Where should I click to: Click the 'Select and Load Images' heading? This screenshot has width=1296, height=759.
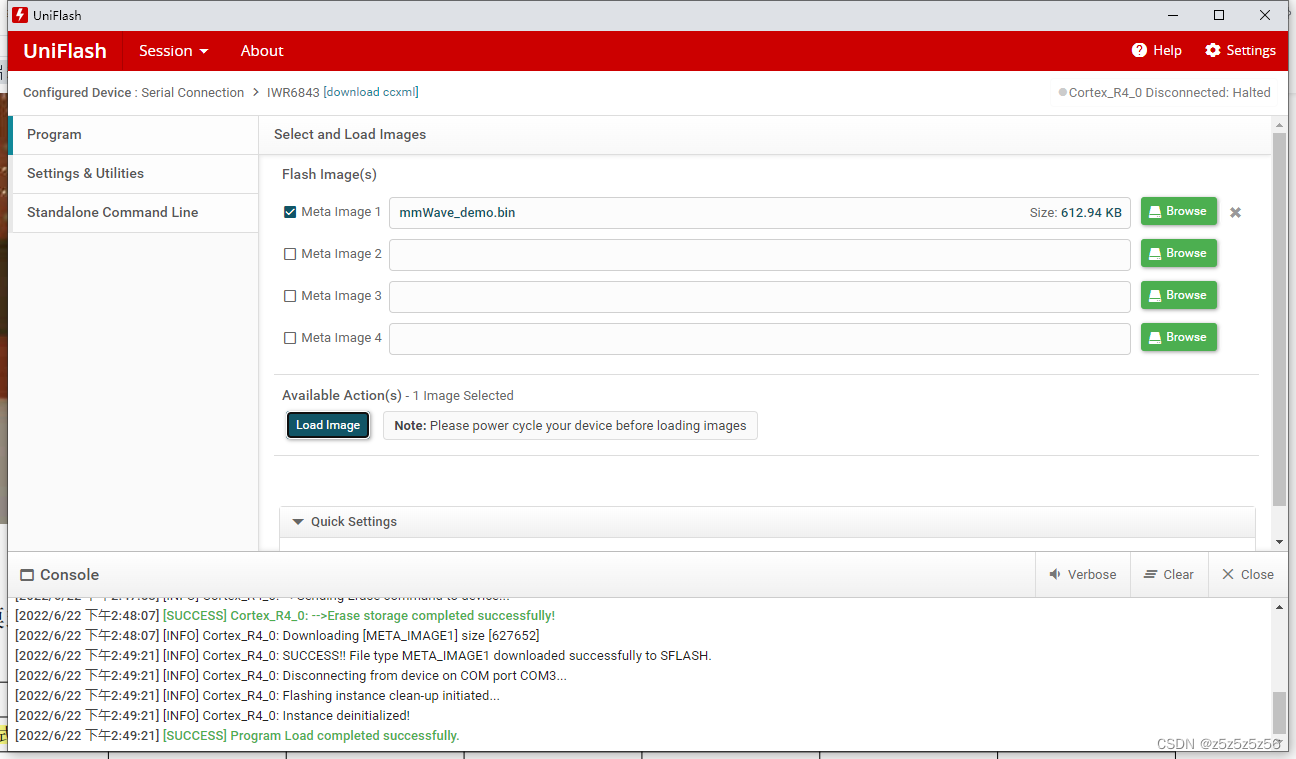(x=350, y=135)
